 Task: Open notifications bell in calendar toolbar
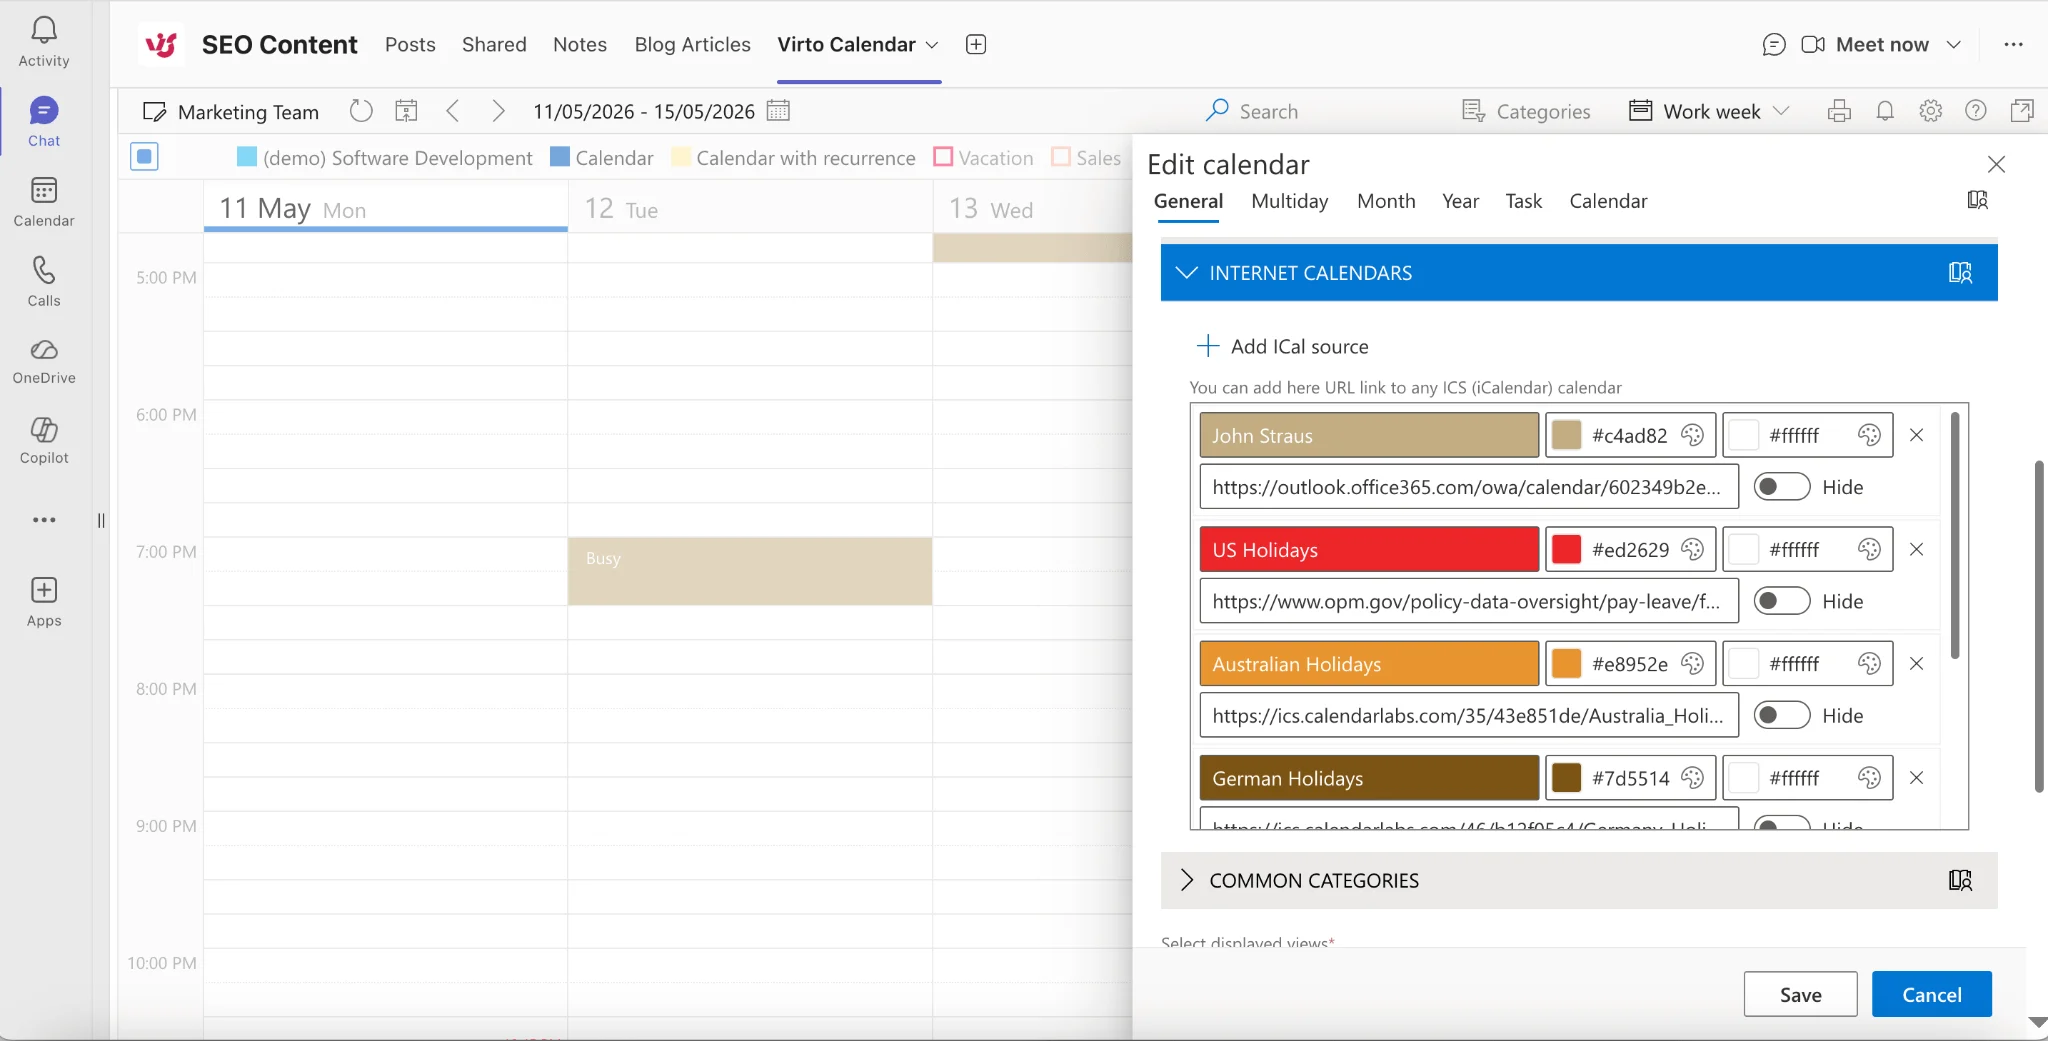point(1885,111)
